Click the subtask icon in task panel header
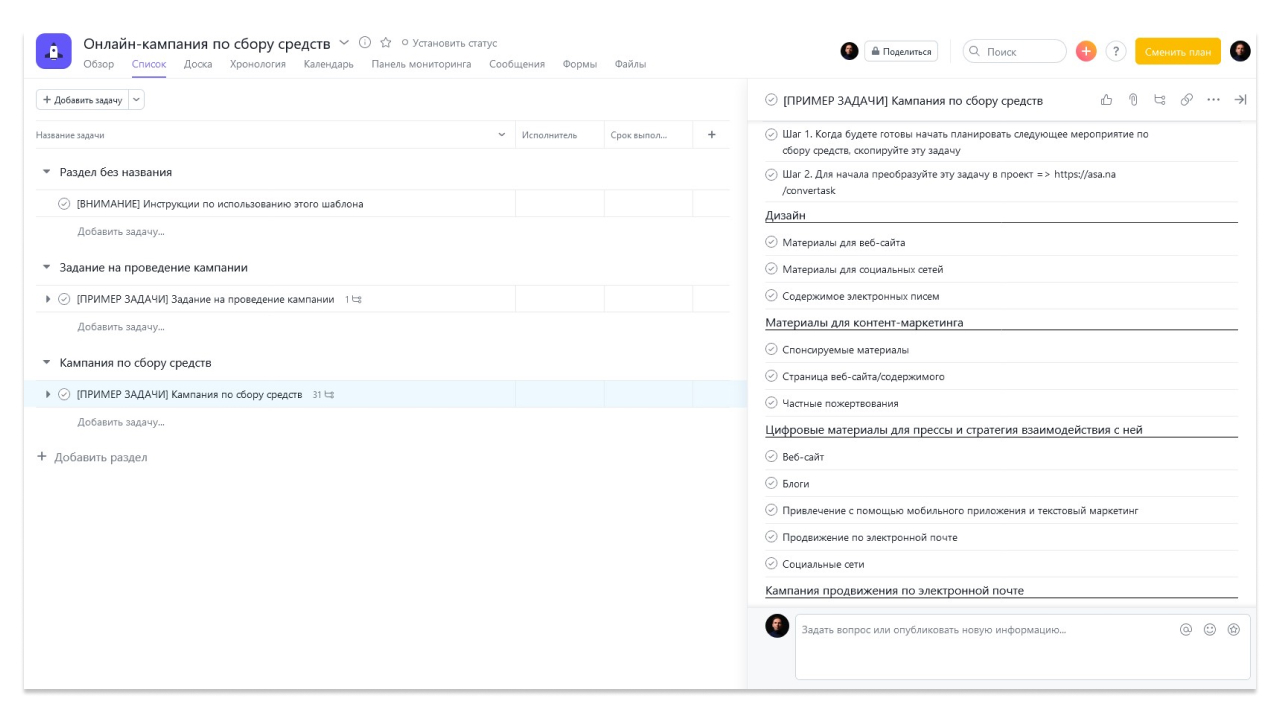 point(1160,100)
